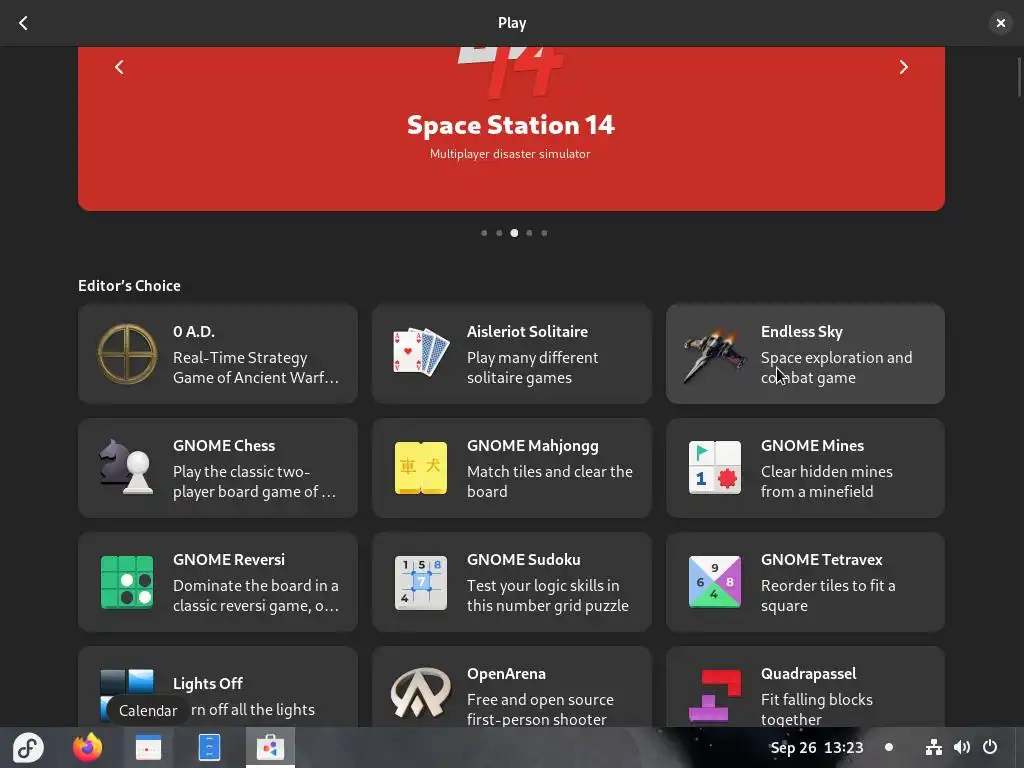The width and height of the screenshot is (1024, 768).
Task: Open the blue Files taskbar icon
Action: coord(209,748)
